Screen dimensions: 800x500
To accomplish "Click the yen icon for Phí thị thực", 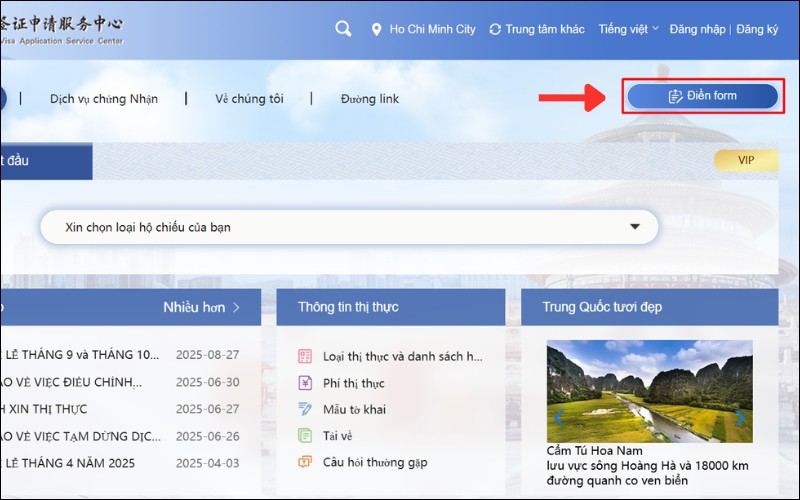I will tap(305, 383).
